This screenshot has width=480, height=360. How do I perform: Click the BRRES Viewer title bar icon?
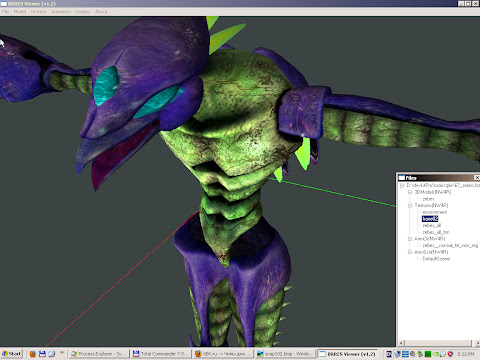(4, 4)
